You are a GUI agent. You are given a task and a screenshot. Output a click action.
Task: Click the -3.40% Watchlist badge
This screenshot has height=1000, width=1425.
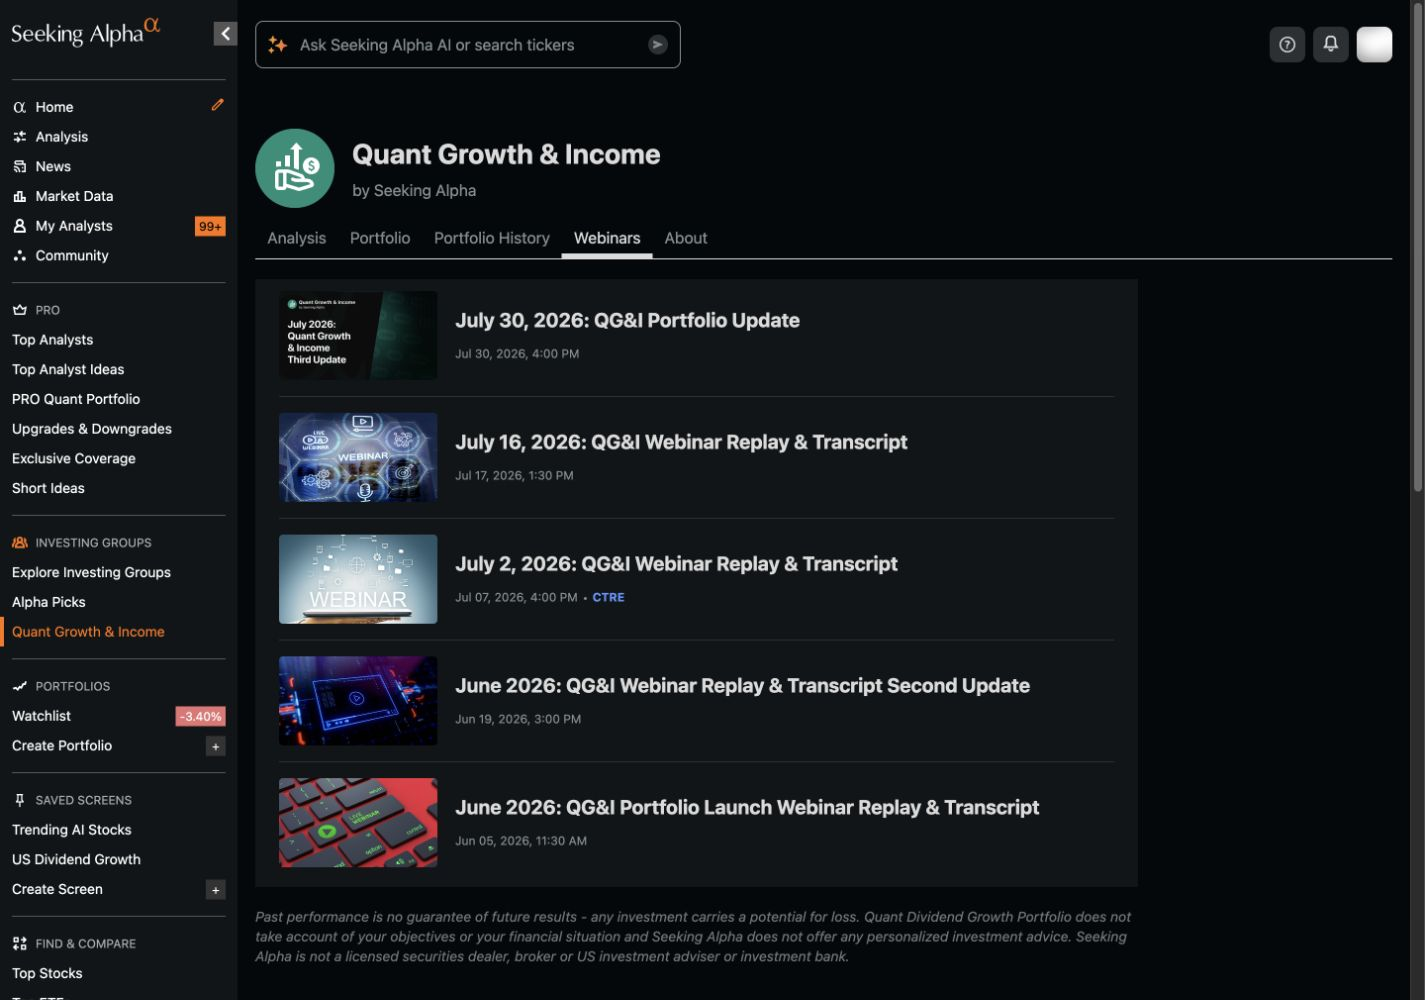pos(201,716)
